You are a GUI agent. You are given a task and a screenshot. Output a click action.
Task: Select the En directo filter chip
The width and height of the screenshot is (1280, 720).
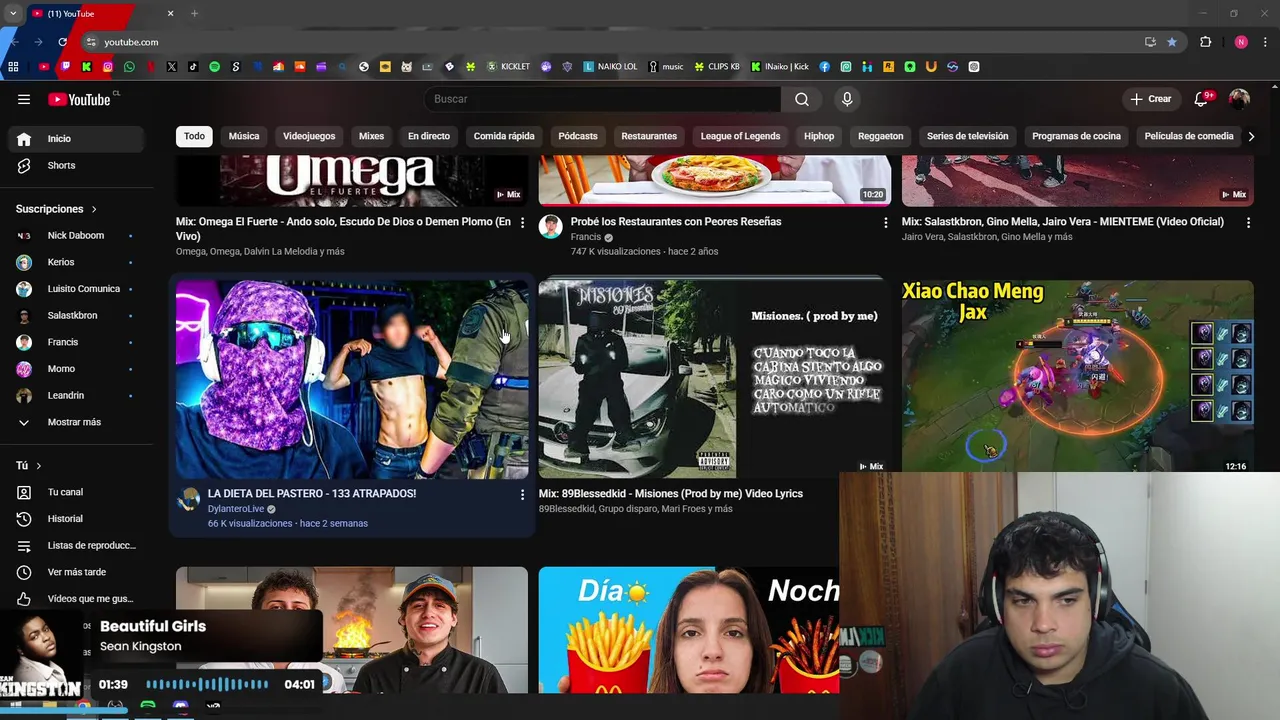(429, 136)
